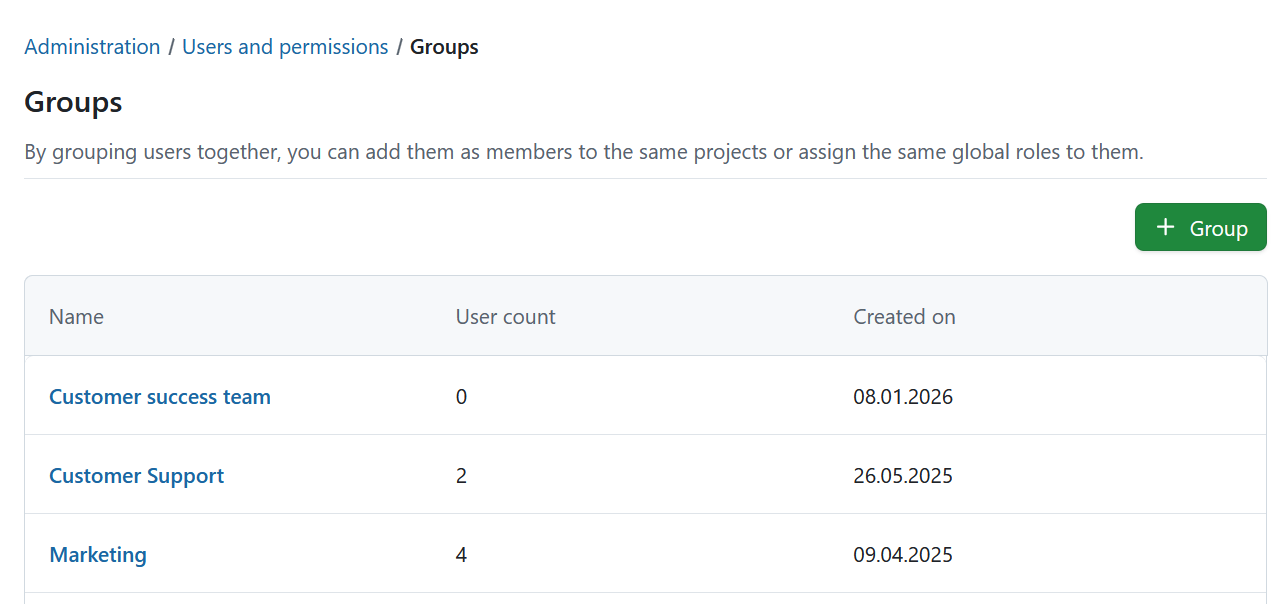Screen dimensions: 1285x604
Task: Click the Groups page heading
Action: pyautogui.click(x=73, y=102)
